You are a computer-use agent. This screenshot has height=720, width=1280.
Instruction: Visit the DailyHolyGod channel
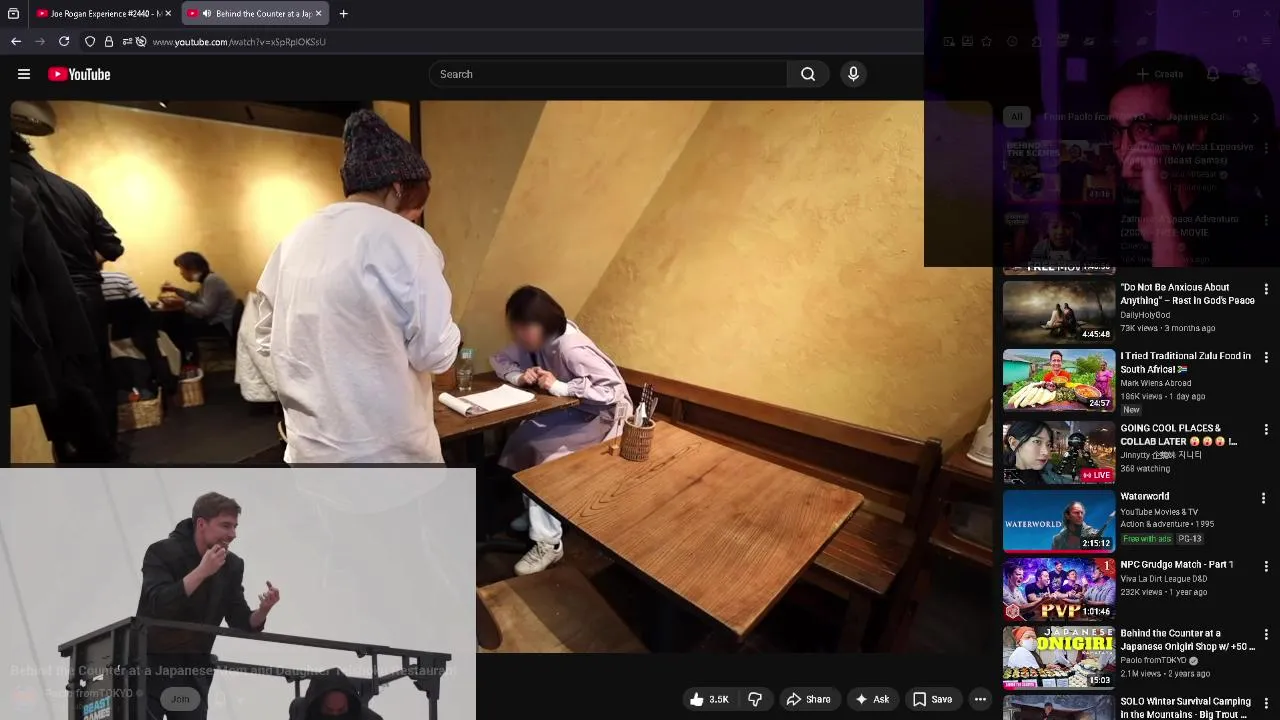point(1145,315)
